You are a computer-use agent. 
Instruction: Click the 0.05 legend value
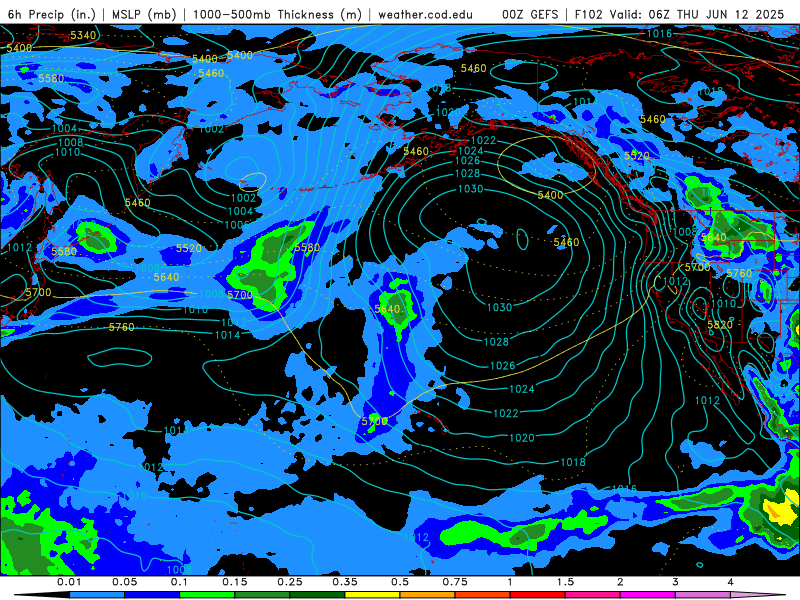pos(124,582)
